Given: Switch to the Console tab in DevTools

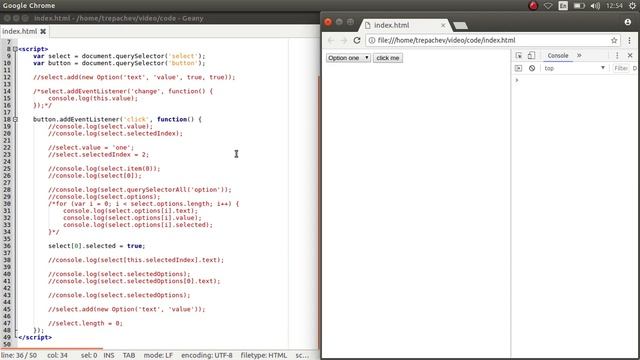Looking at the screenshot, I should point(558,56).
